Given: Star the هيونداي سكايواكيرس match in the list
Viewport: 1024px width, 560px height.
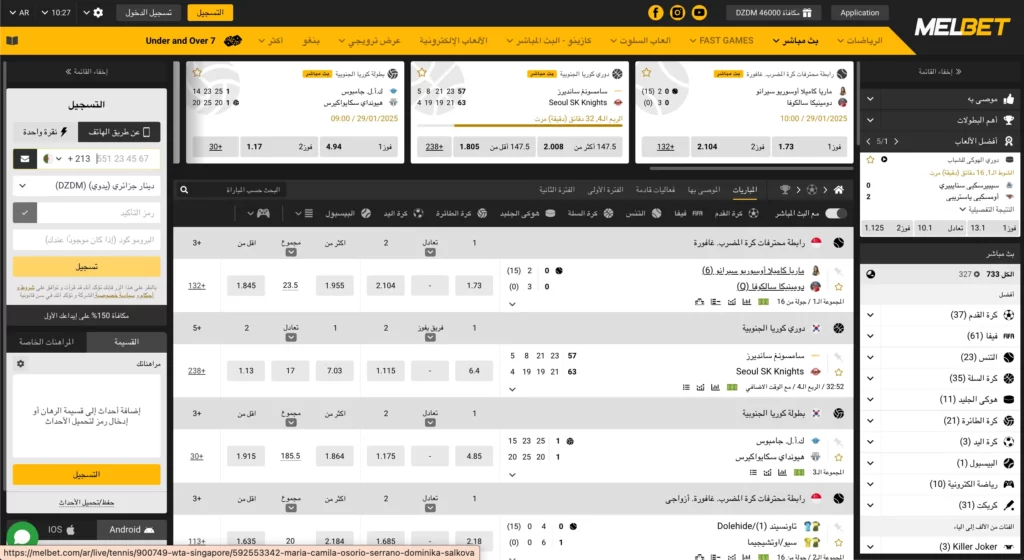Looking at the screenshot, I should coord(839,457).
